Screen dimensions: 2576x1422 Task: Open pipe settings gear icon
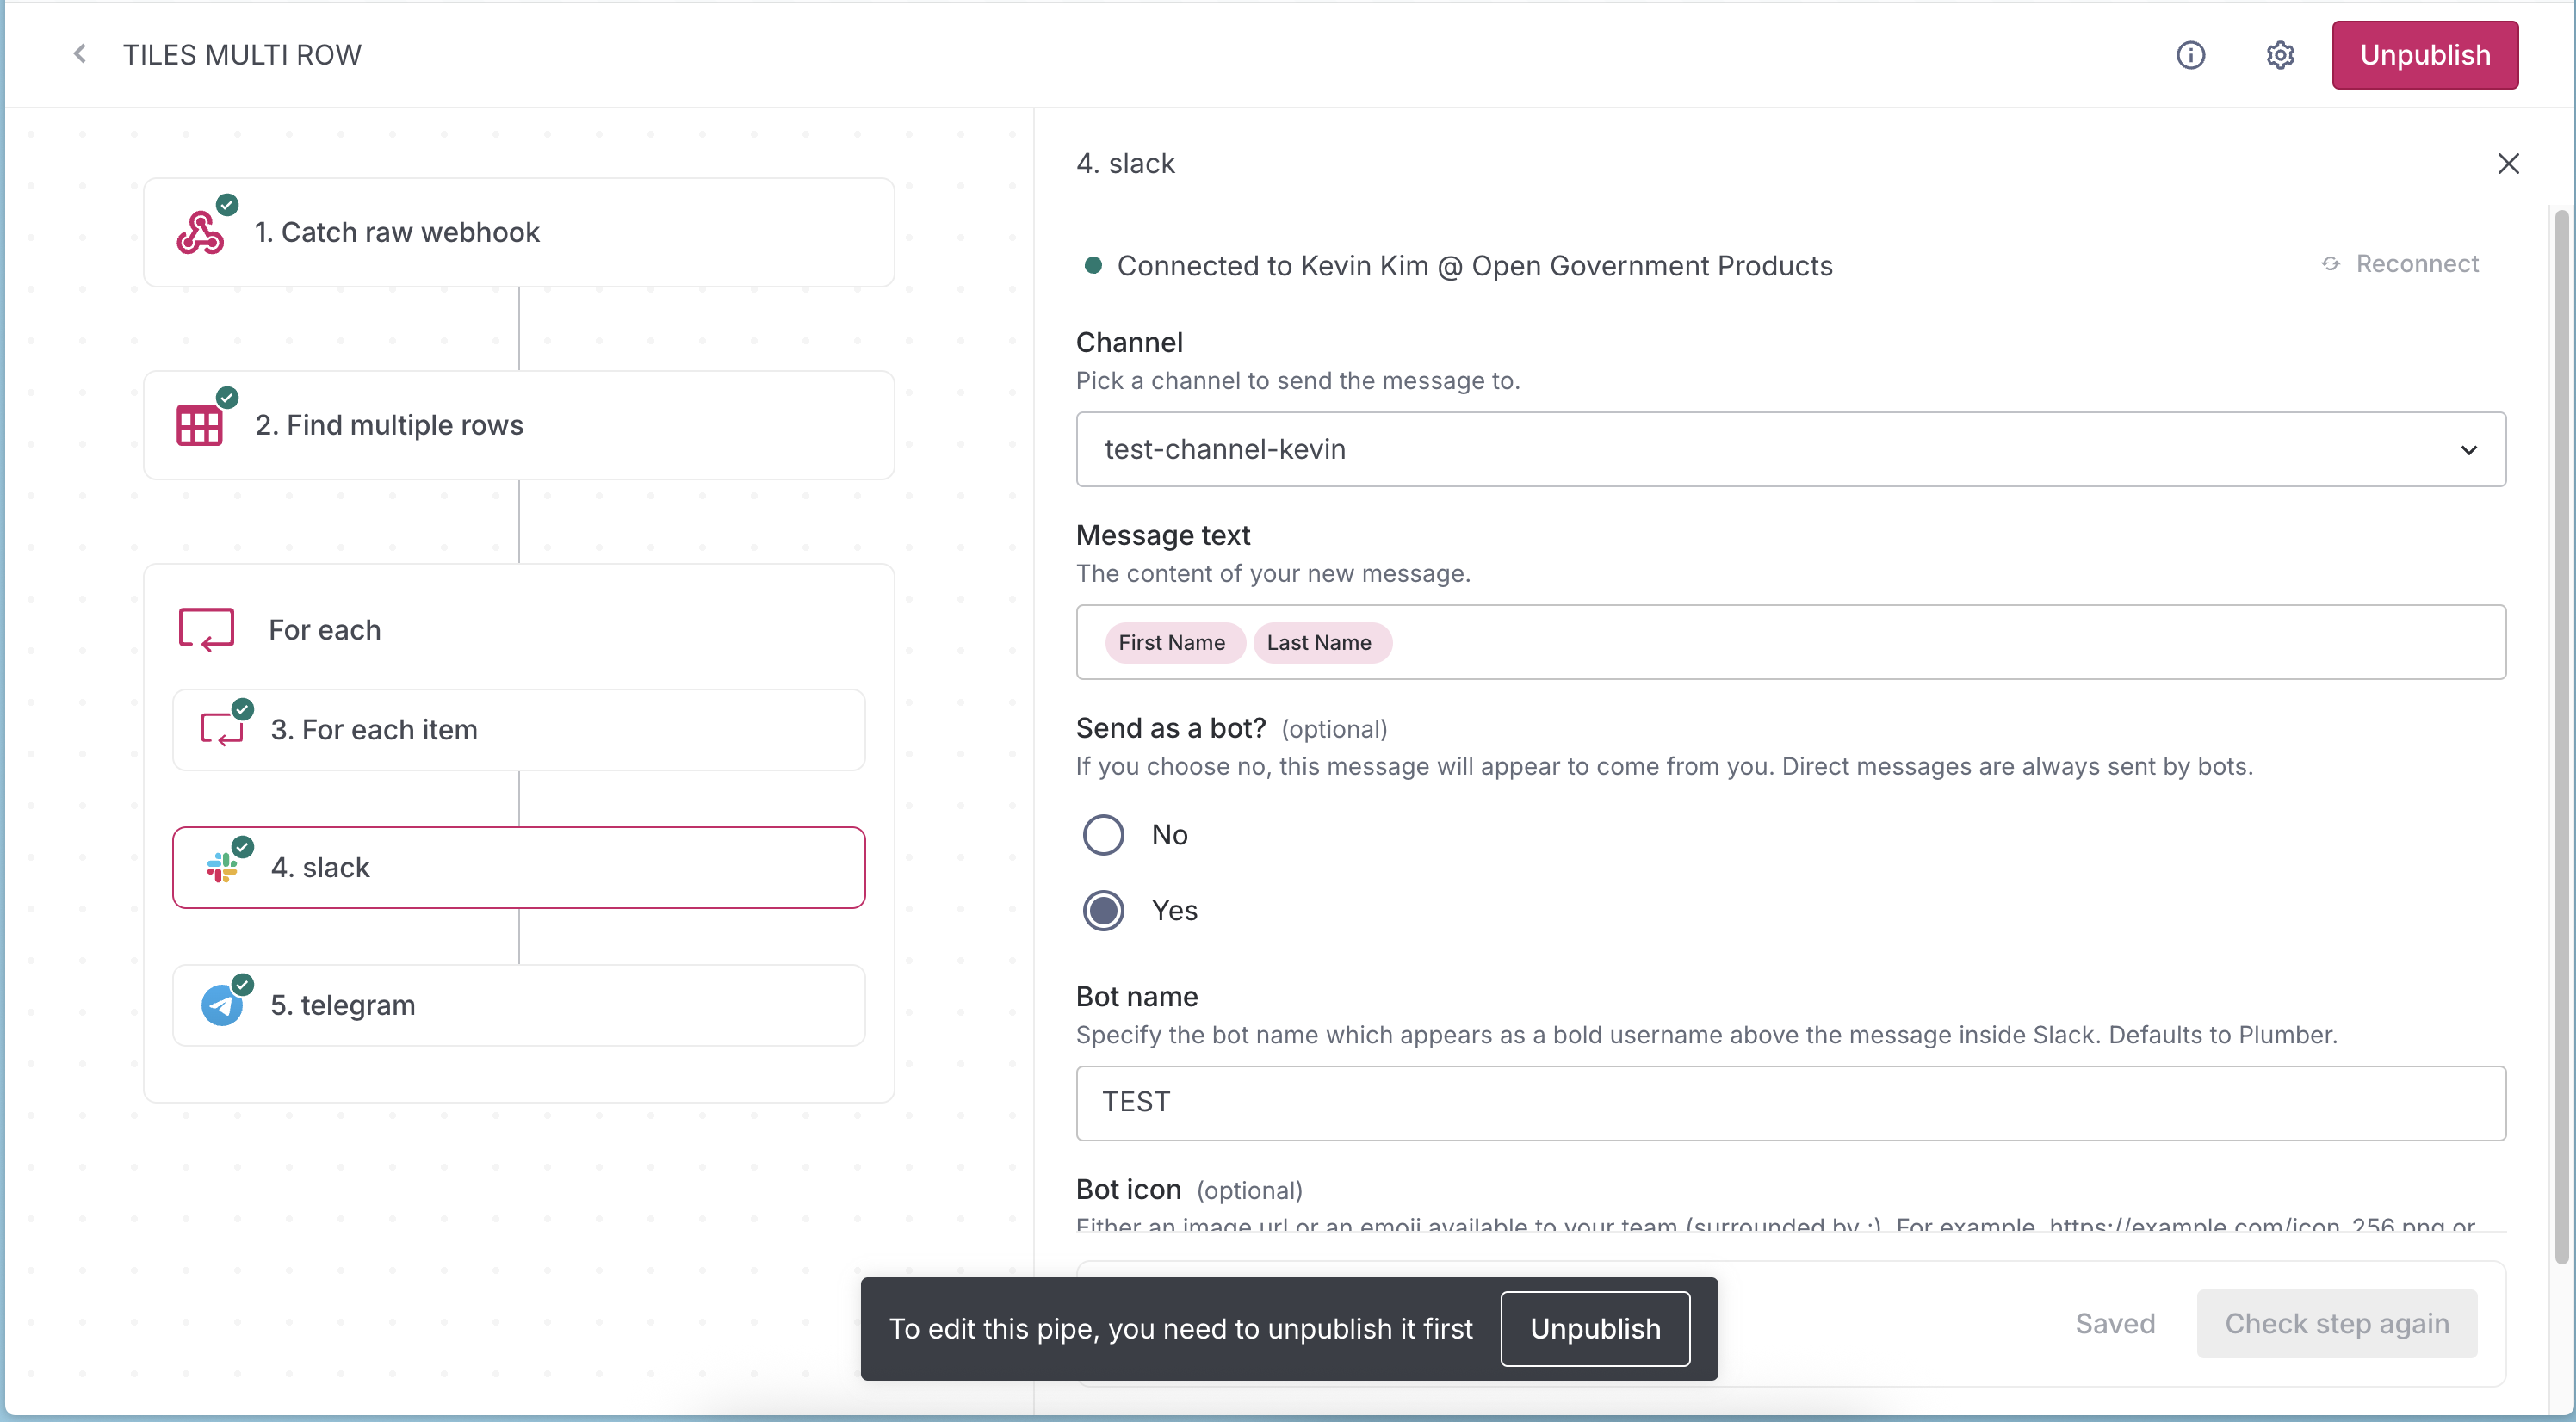(2279, 55)
